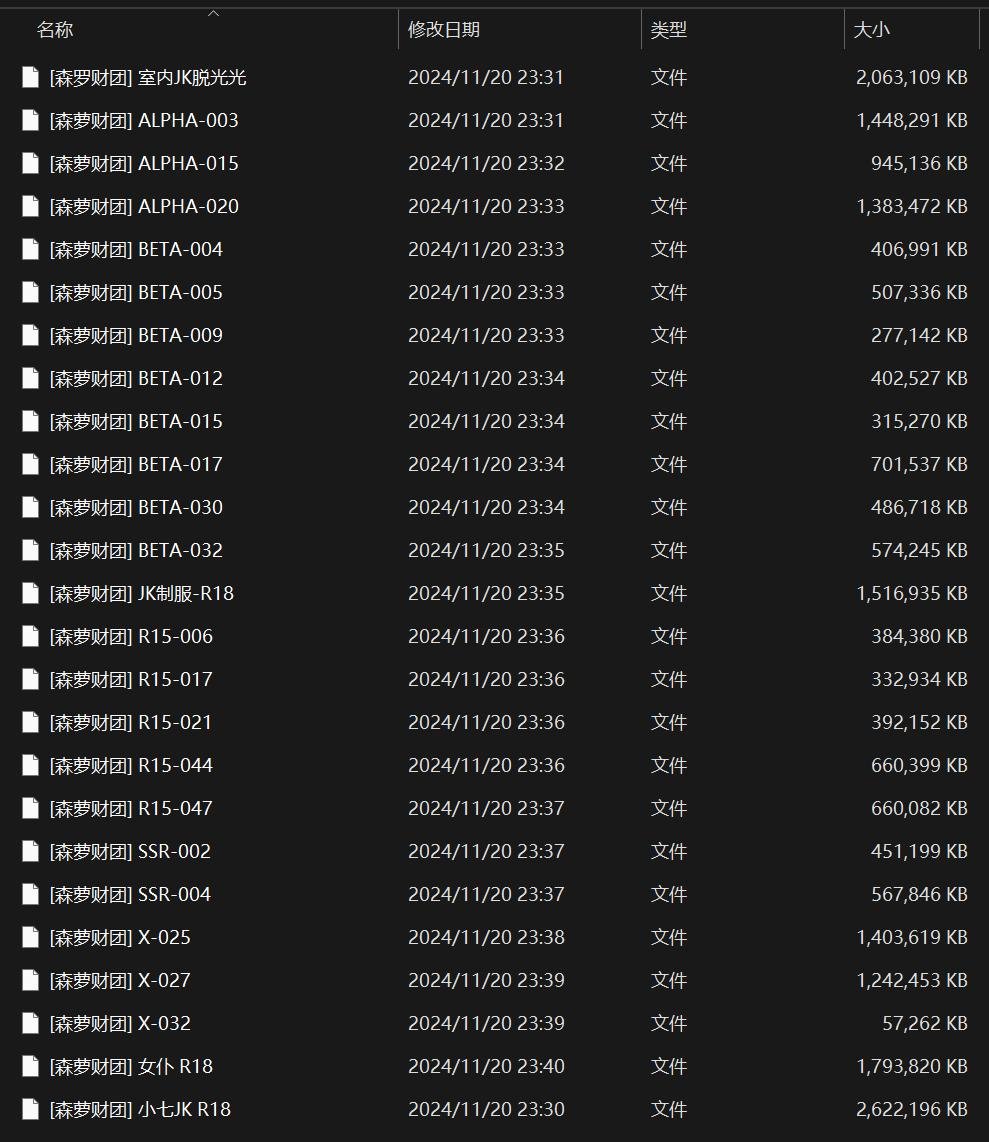The height and width of the screenshot is (1142, 989).
Task: Sort the list by the 名称 column header
Action: pyautogui.click(x=55, y=30)
